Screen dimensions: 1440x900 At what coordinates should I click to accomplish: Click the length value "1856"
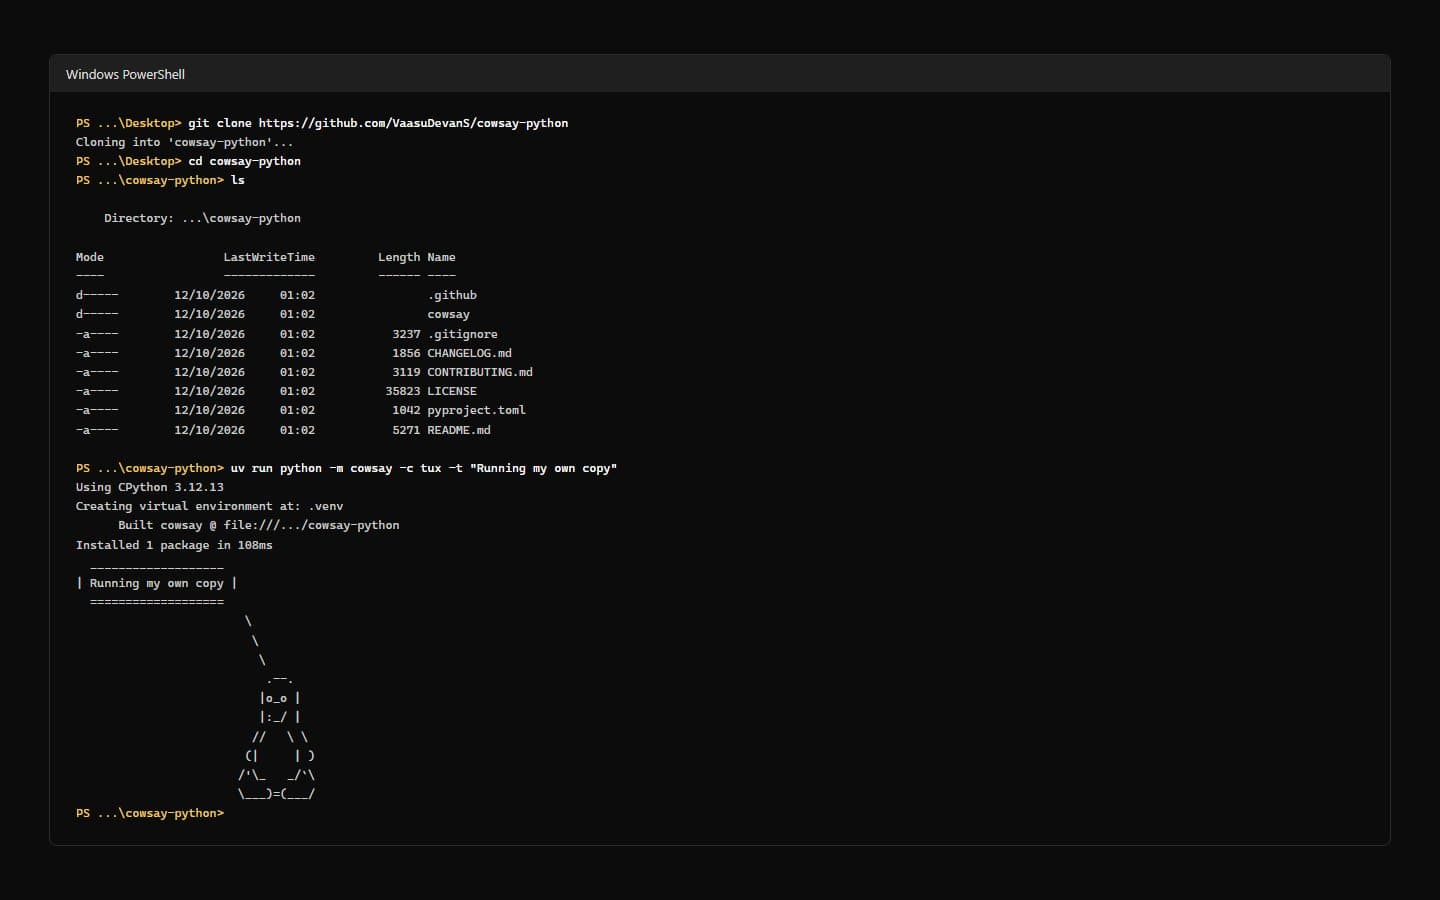coord(406,353)
